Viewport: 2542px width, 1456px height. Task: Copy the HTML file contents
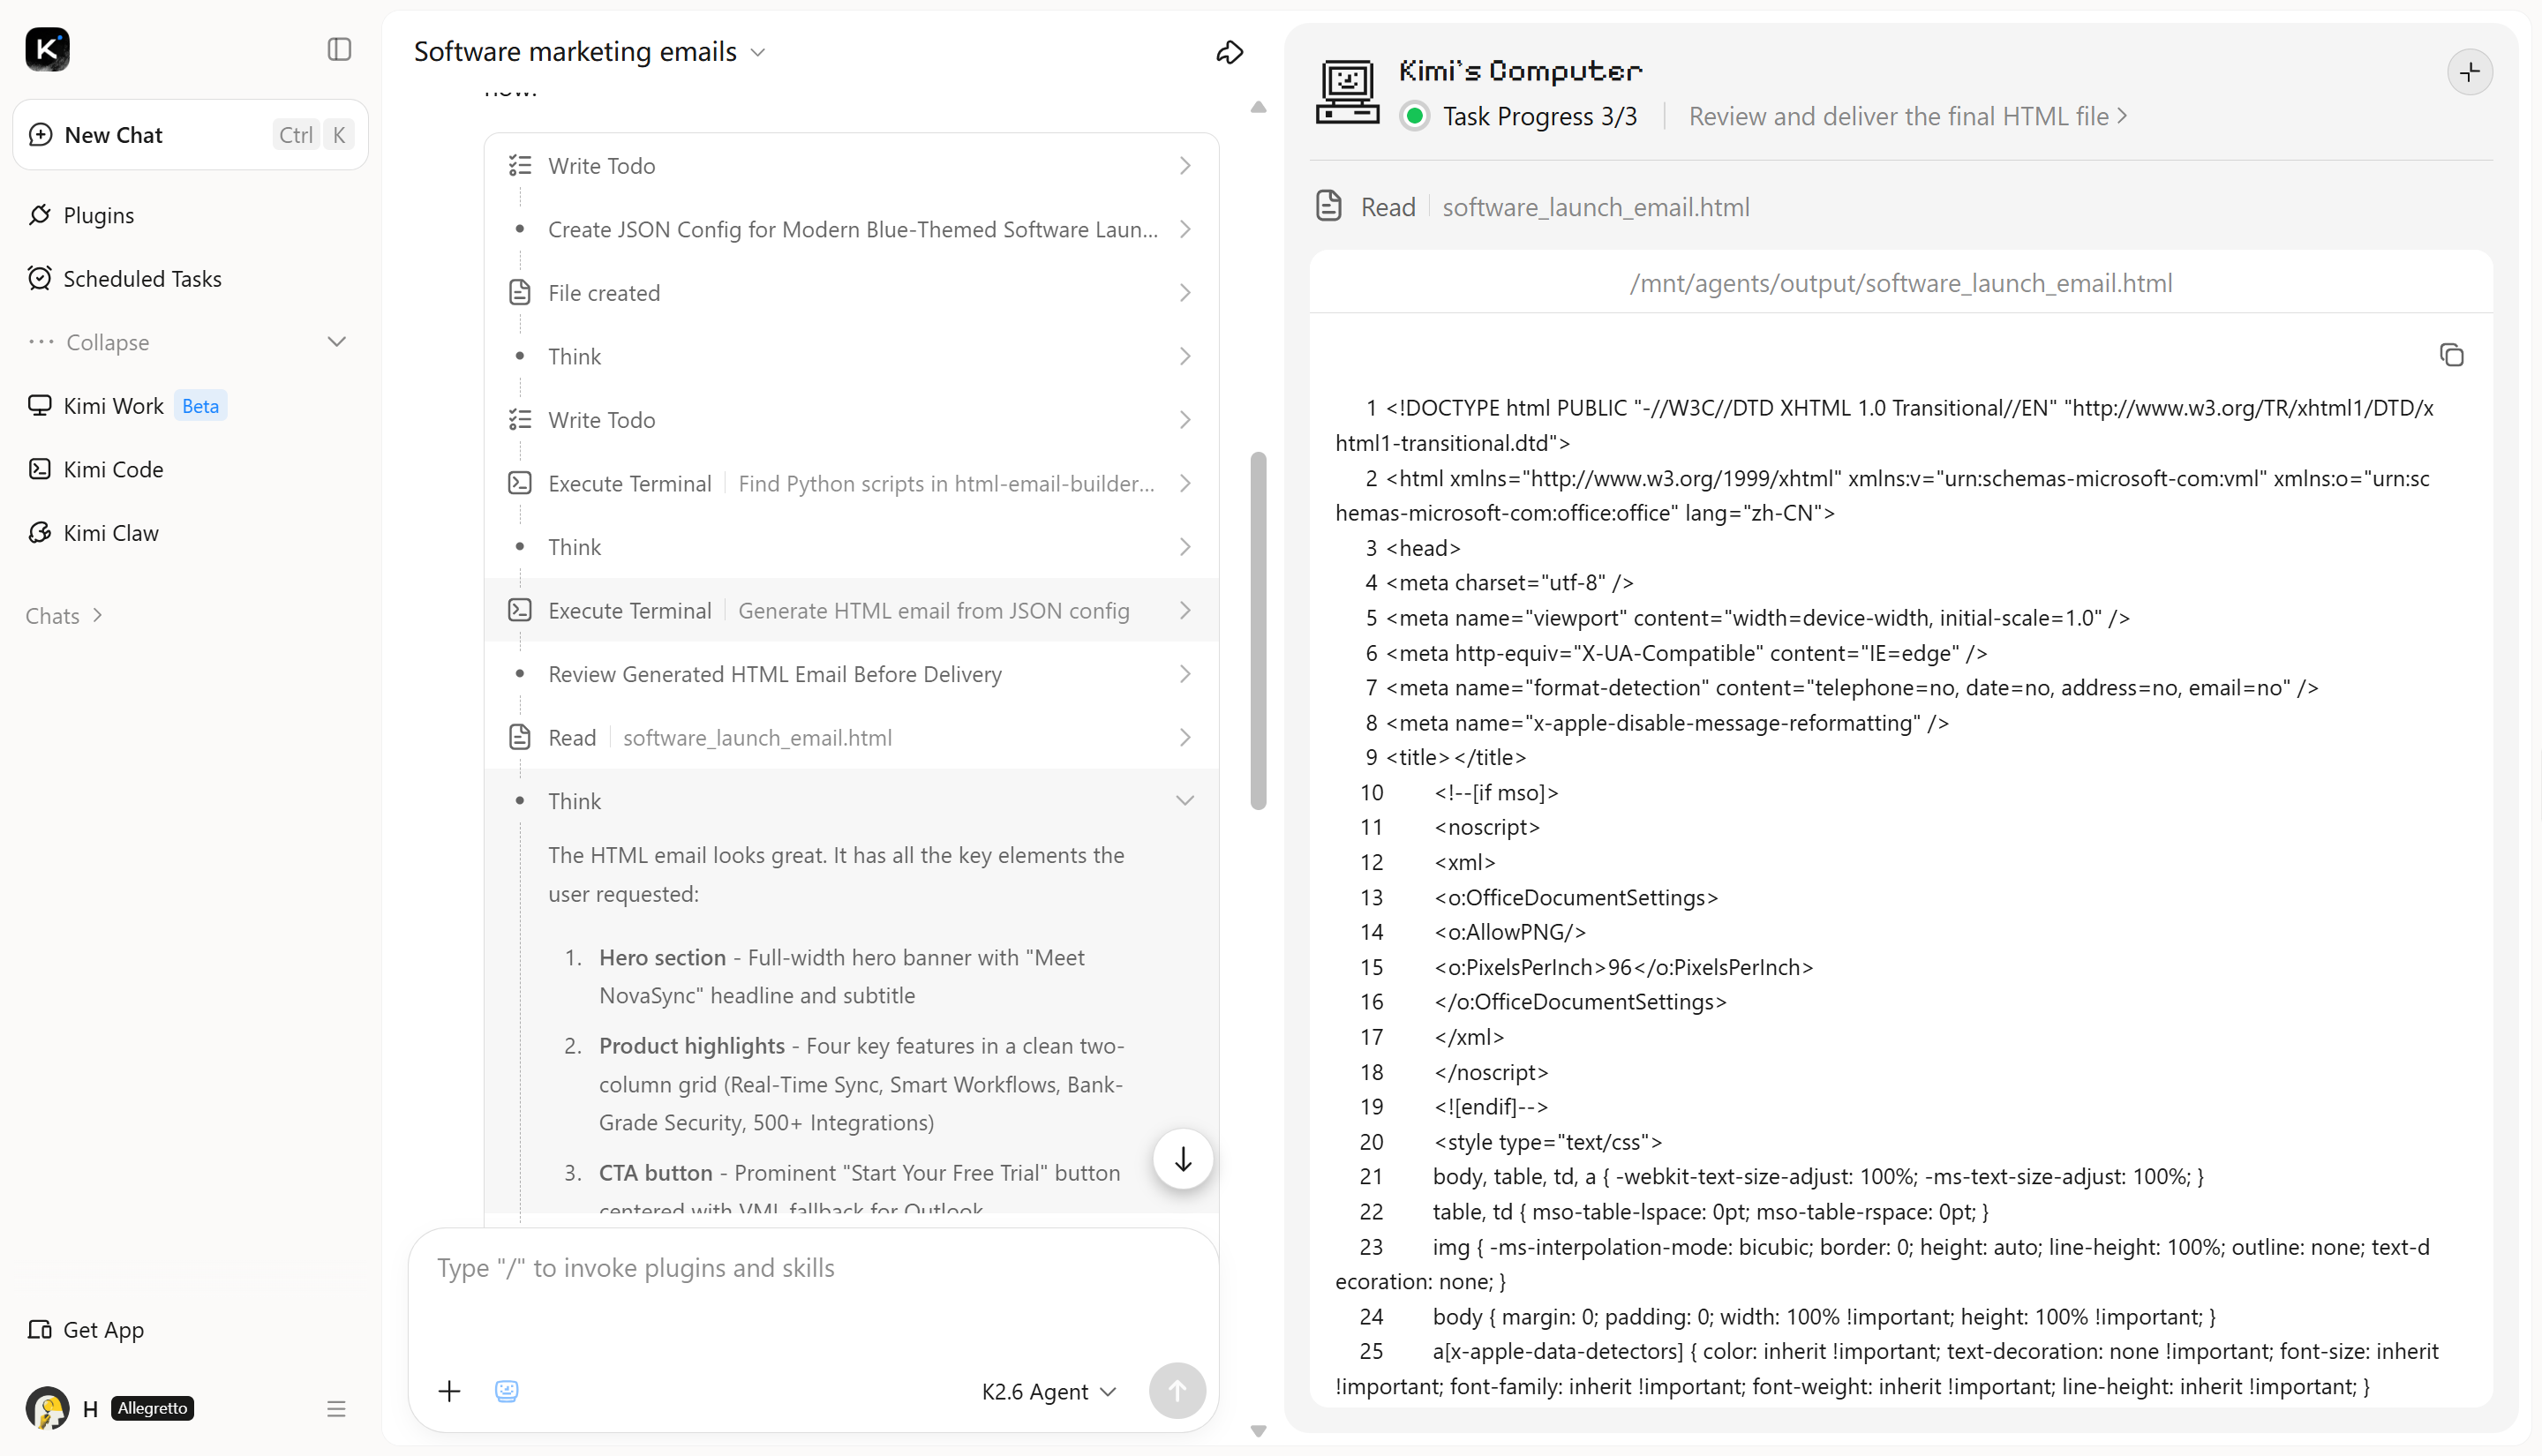pyautogui.click(x=2451, y=355)
